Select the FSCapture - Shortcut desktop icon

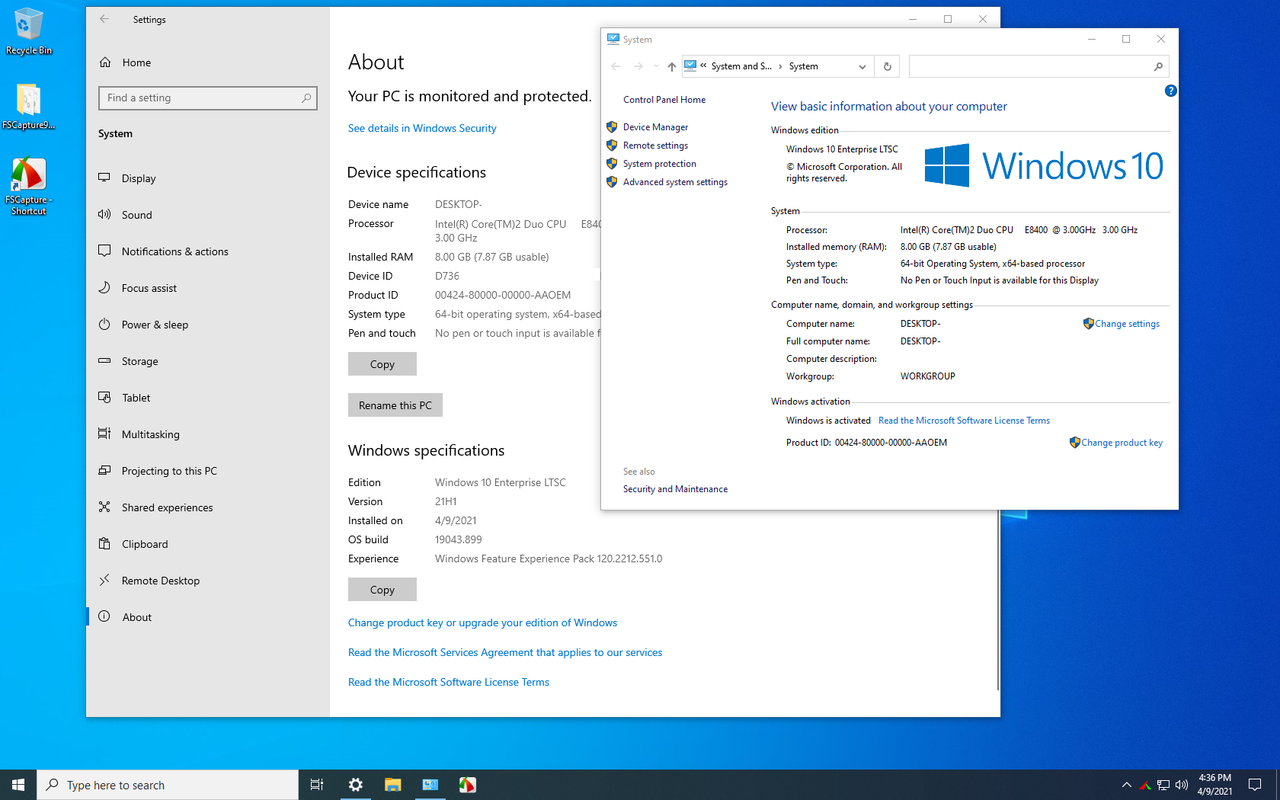[28, 187]
